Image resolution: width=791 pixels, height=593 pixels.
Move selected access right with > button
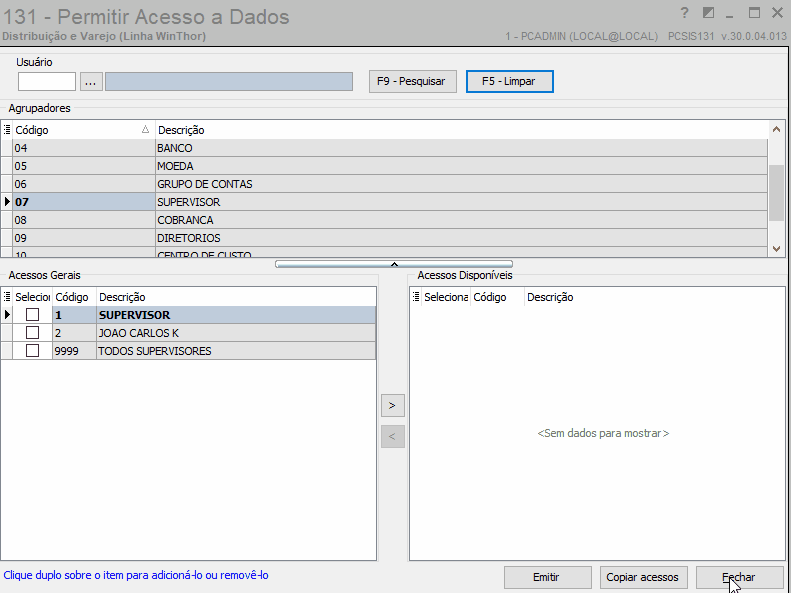tap(392, 405)
